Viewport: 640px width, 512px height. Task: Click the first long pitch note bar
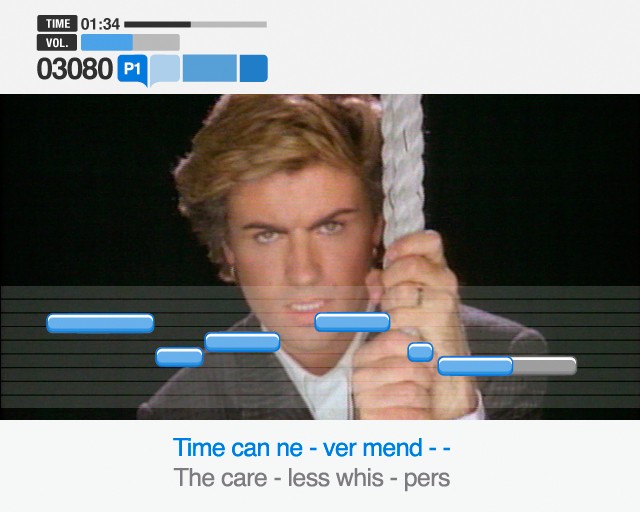[100, 323]
